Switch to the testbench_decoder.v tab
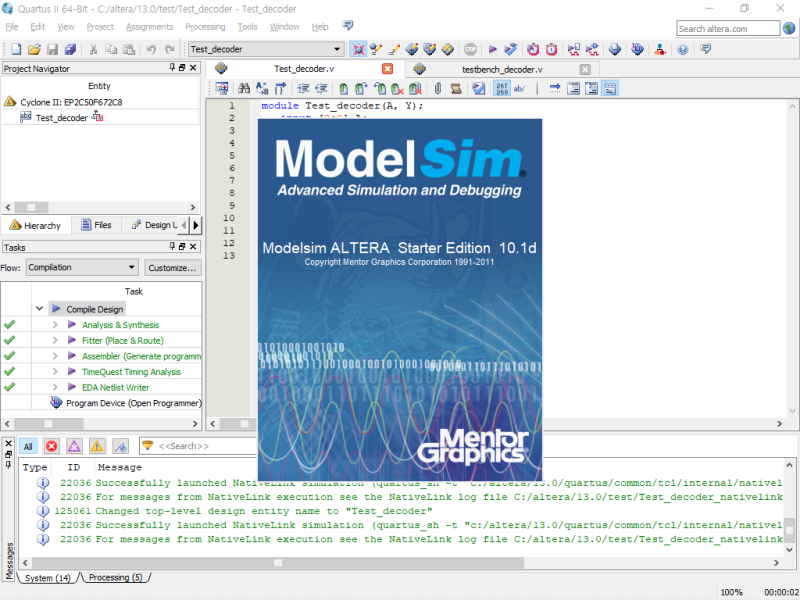The width and height of the screenshot is (800, 600). tap(501, 70)
